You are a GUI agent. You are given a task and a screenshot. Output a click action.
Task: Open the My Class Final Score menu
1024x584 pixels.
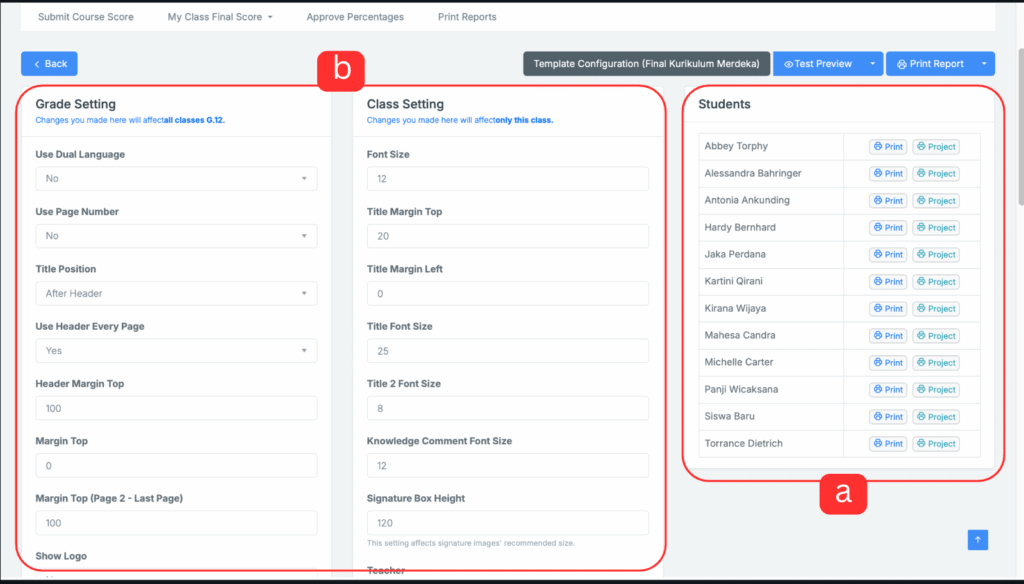click(220, 17)
